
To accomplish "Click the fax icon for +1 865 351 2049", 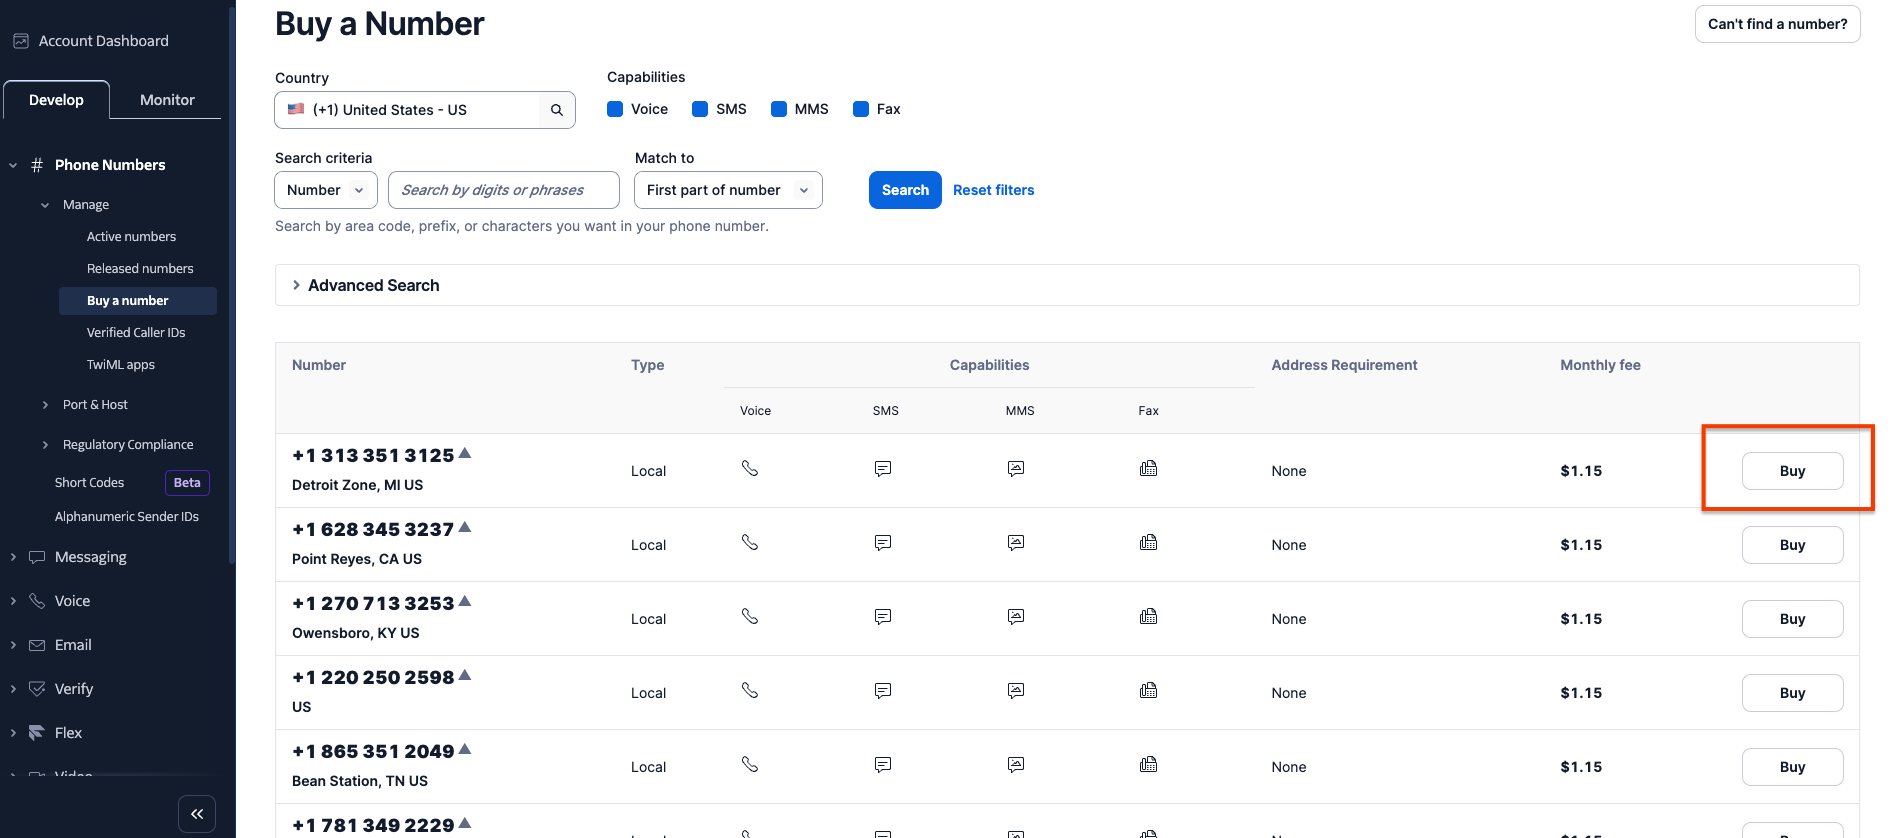I will coord(1149,764).
